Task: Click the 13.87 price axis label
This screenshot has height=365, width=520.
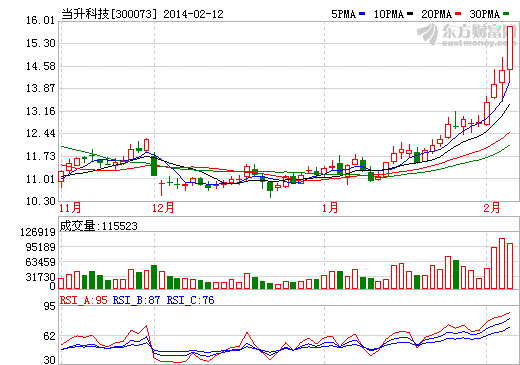Action: pos(40,88)
